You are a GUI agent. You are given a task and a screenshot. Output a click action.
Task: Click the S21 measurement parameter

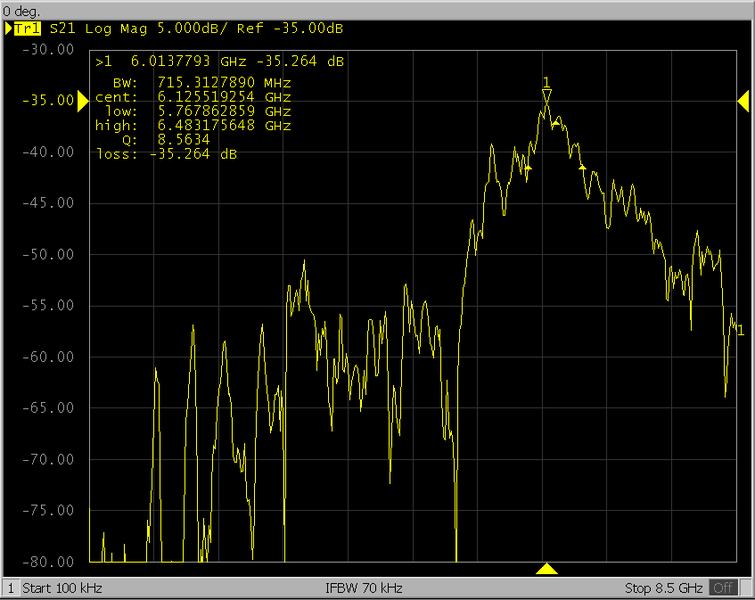[62, 29]
